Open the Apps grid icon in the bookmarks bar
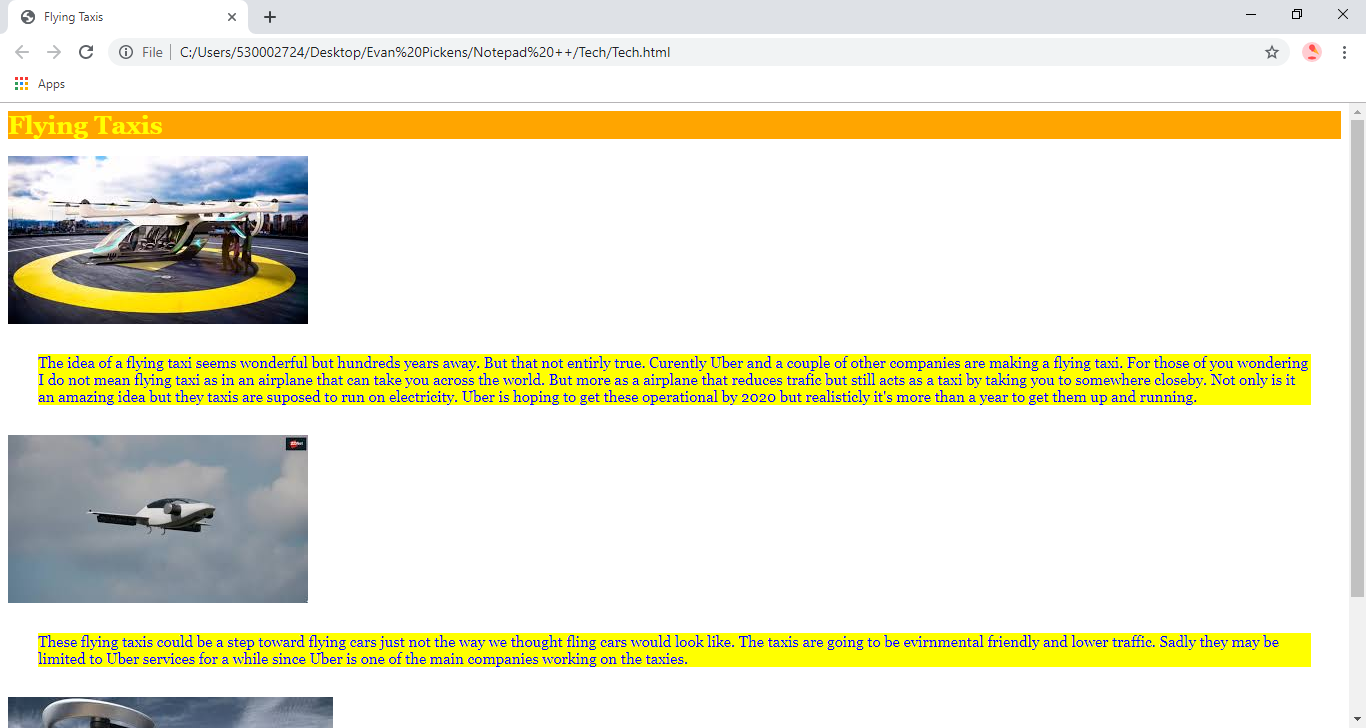This screenshot has width=1366, height=728. point(21,84)
